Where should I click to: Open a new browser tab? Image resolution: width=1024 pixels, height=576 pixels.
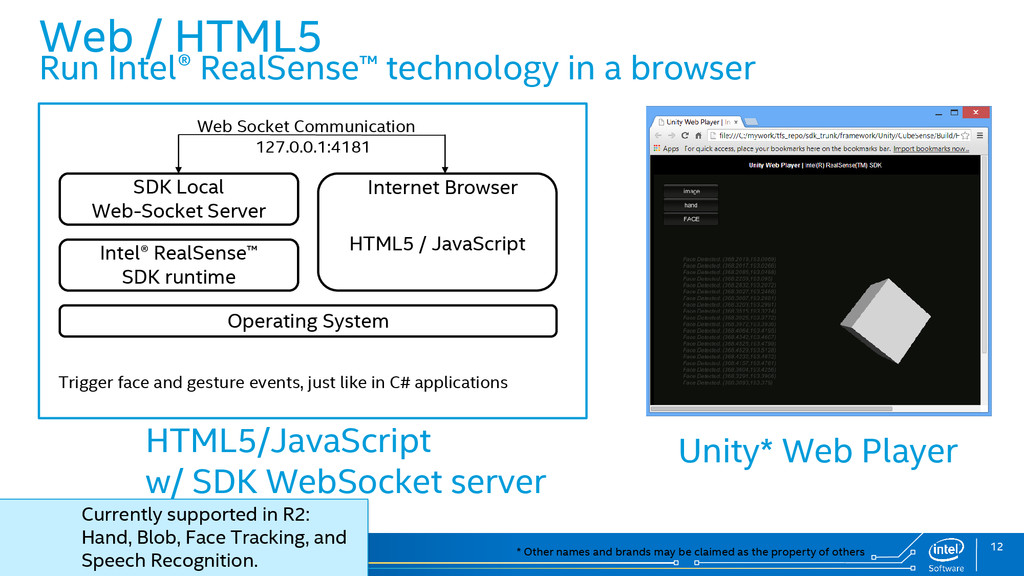[751, 122]
